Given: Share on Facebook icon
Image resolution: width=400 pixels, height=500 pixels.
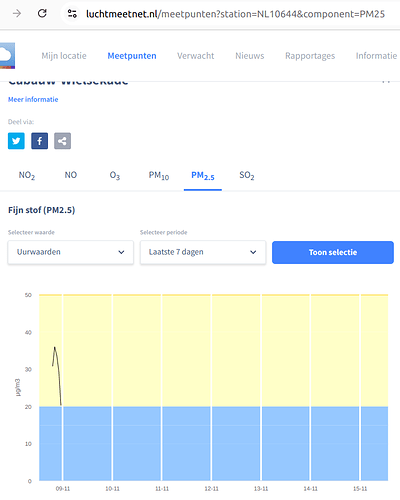Looking at the screenshot, I should 40,141.
